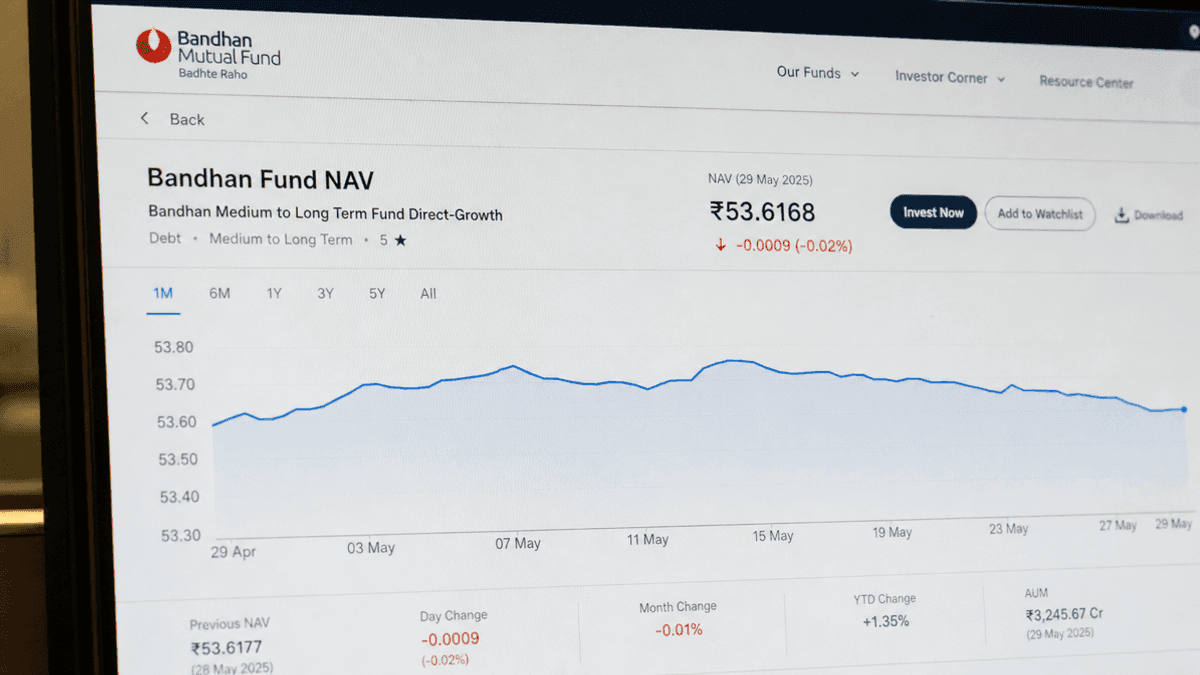Click the five star rating icon
Screen dimensions: 1200x675
(x=400, y=240)
